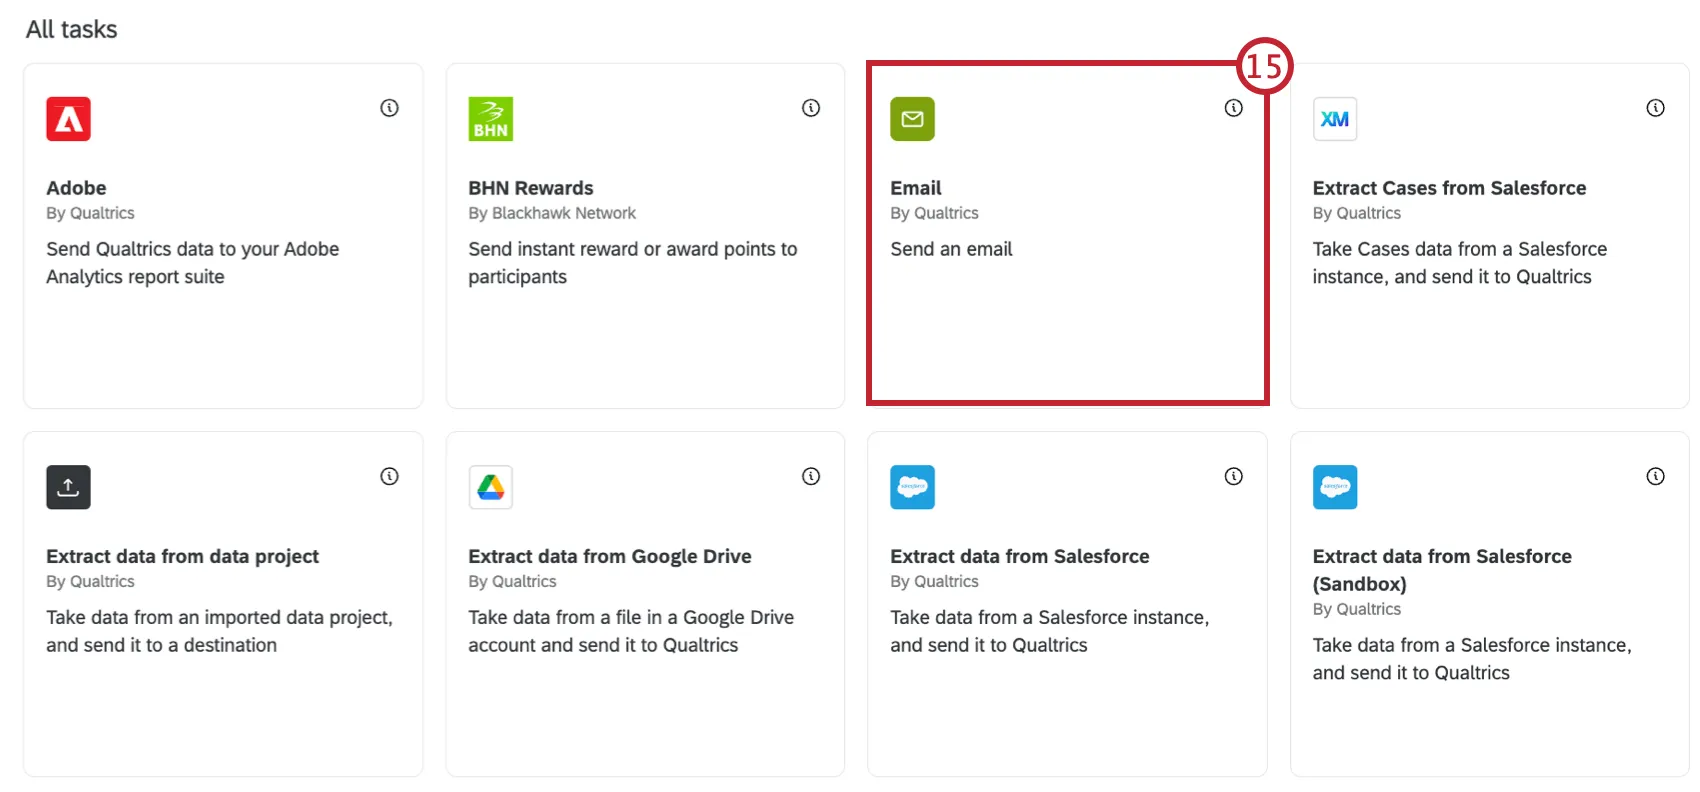The image size is (1700, 792).
Task: Select the Adobe task icon
Action: [69, 118]
